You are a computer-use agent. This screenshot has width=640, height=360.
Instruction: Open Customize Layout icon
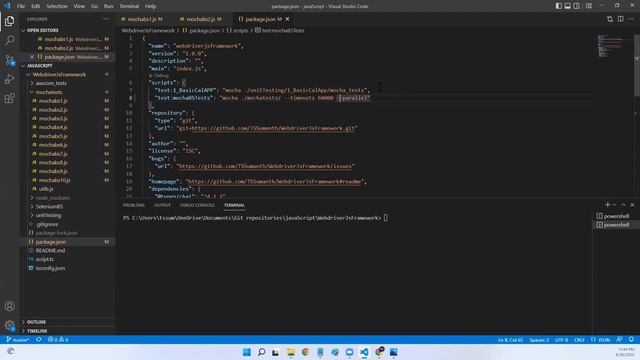click(589, 6)
